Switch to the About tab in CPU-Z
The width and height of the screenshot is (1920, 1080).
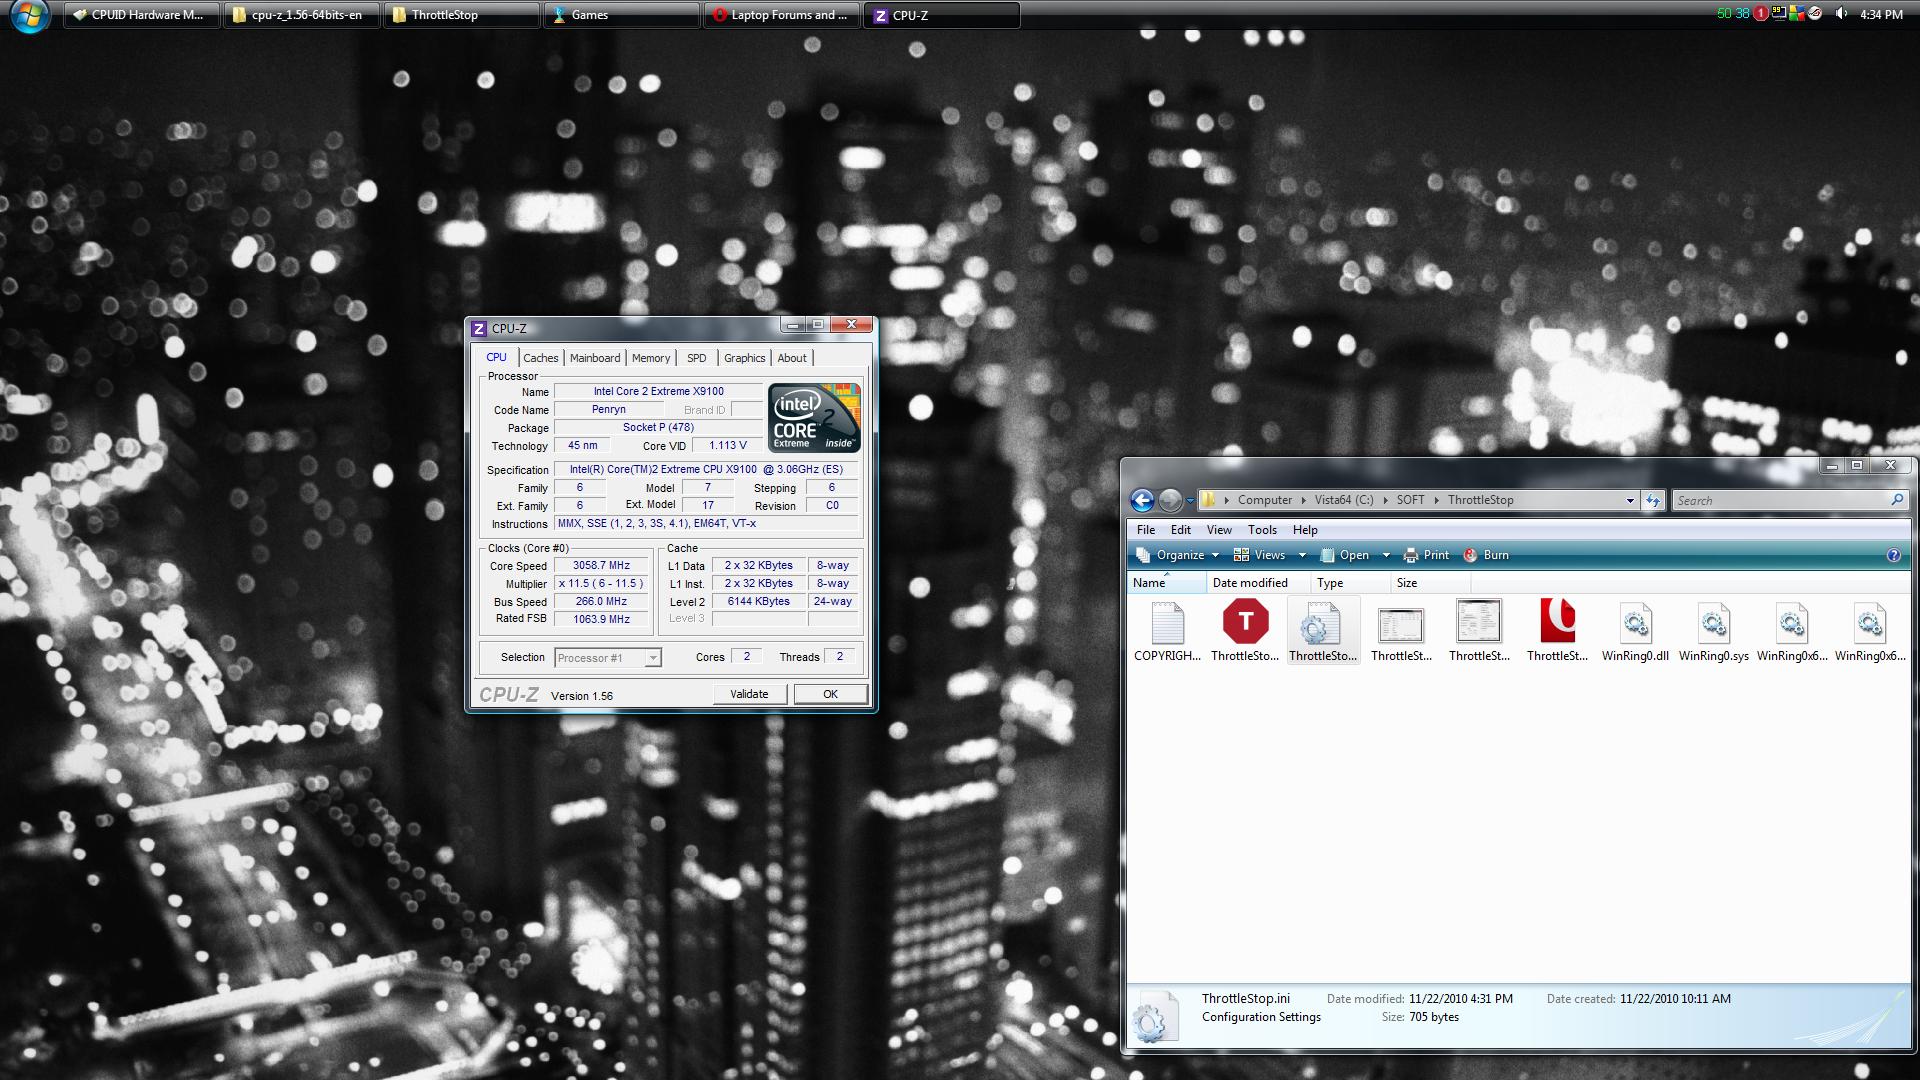coord(792,358)
